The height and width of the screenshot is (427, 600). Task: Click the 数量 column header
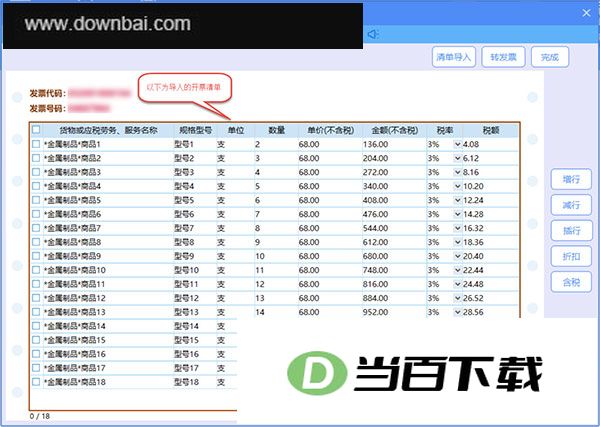coord(276,130)
